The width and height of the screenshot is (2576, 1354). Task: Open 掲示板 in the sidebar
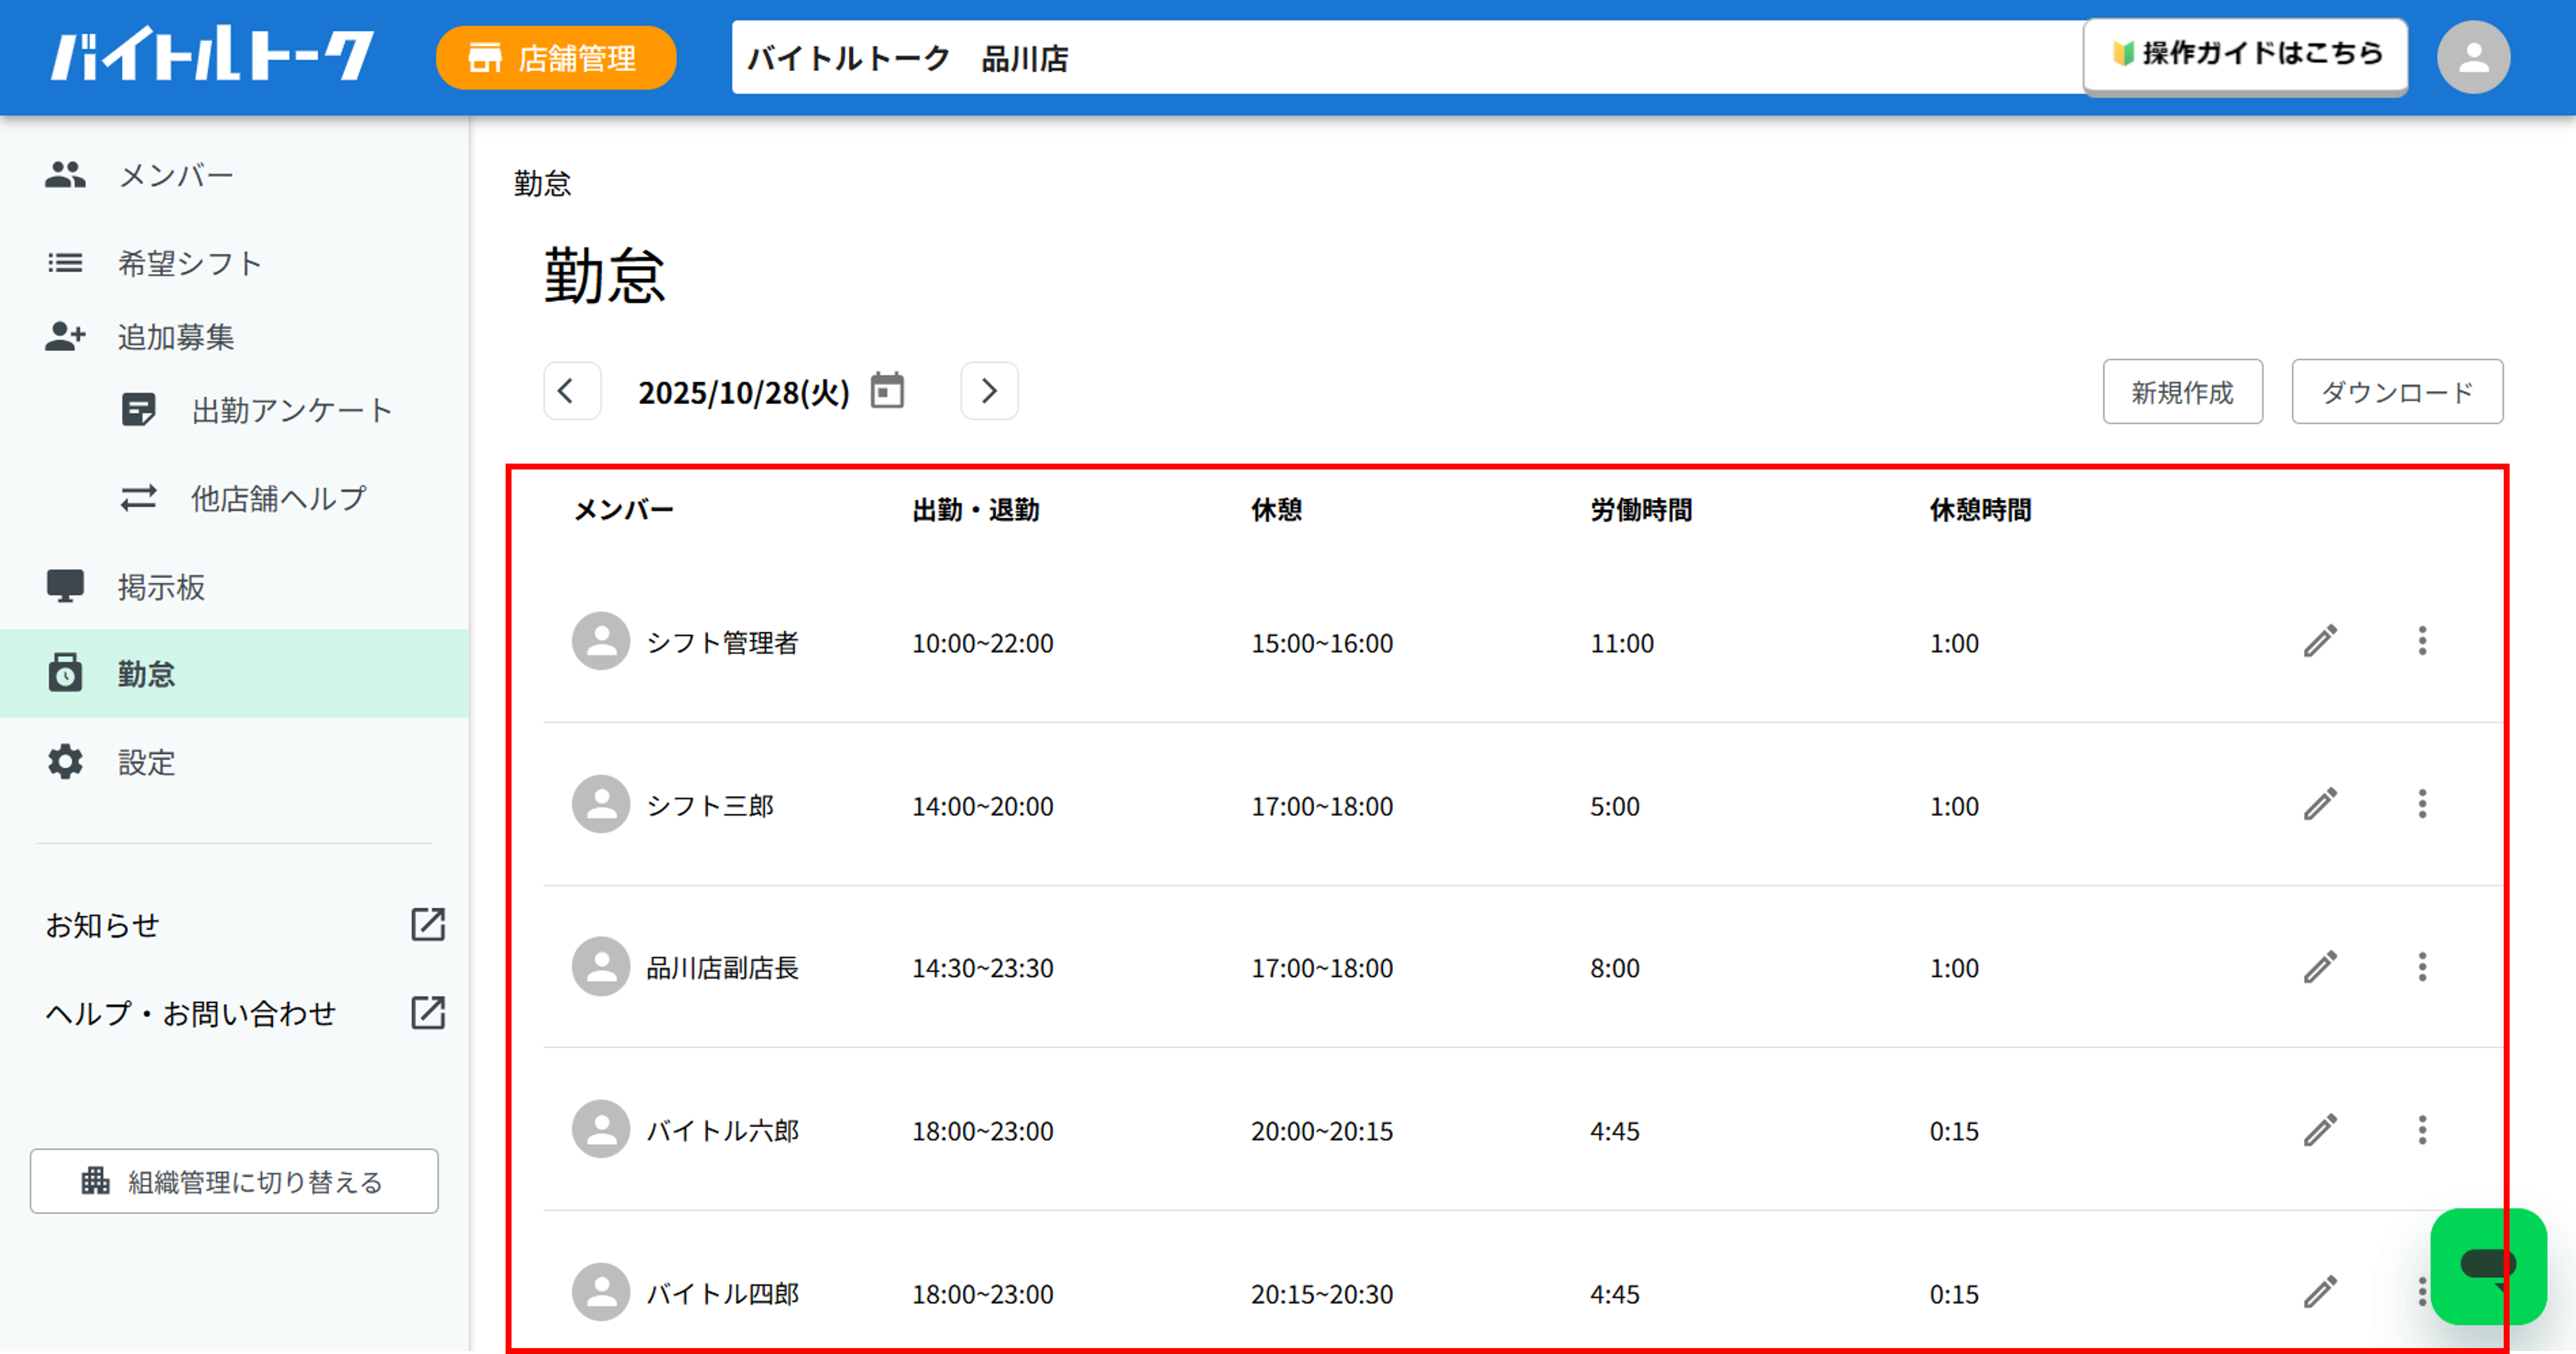tap(234, 586)
